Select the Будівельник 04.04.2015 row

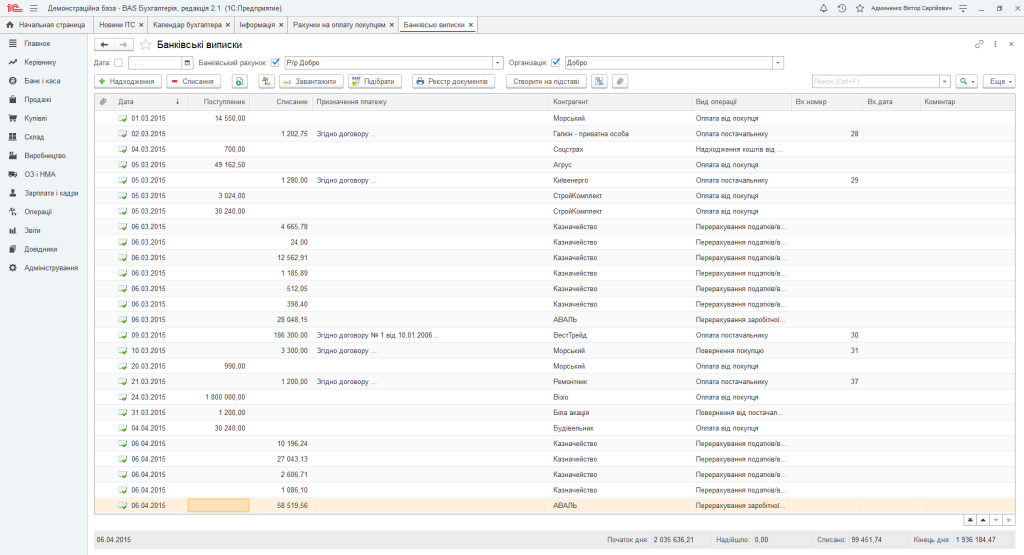[x=554, y=428]
